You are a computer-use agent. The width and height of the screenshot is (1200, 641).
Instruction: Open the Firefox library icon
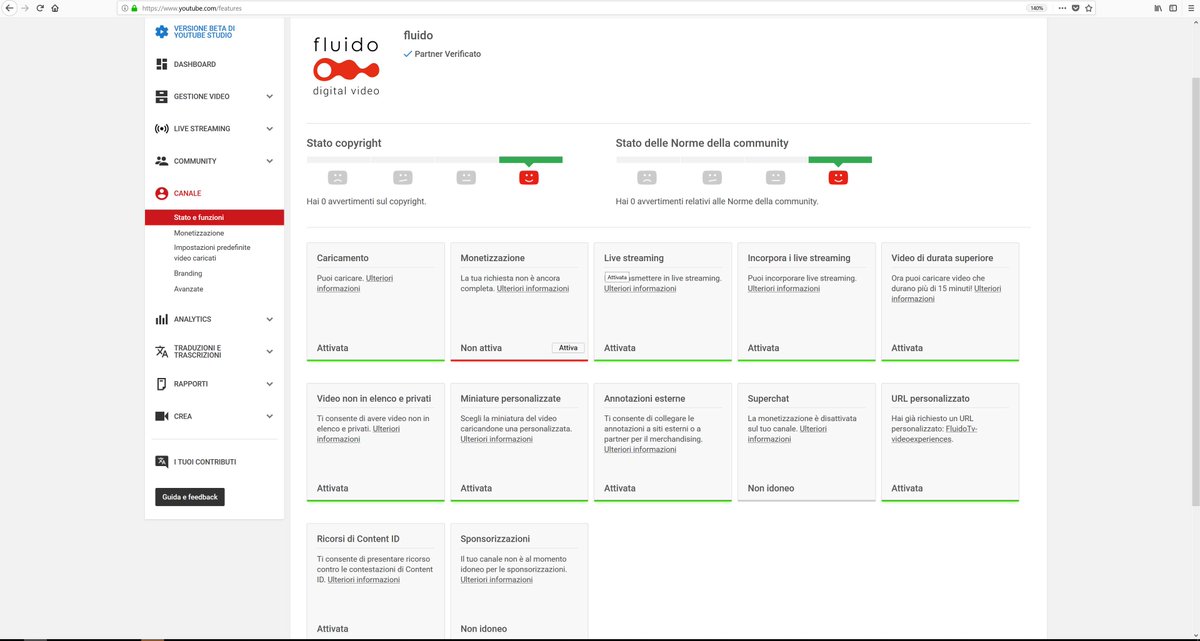pyautogui.click(x=1158, y=8)
